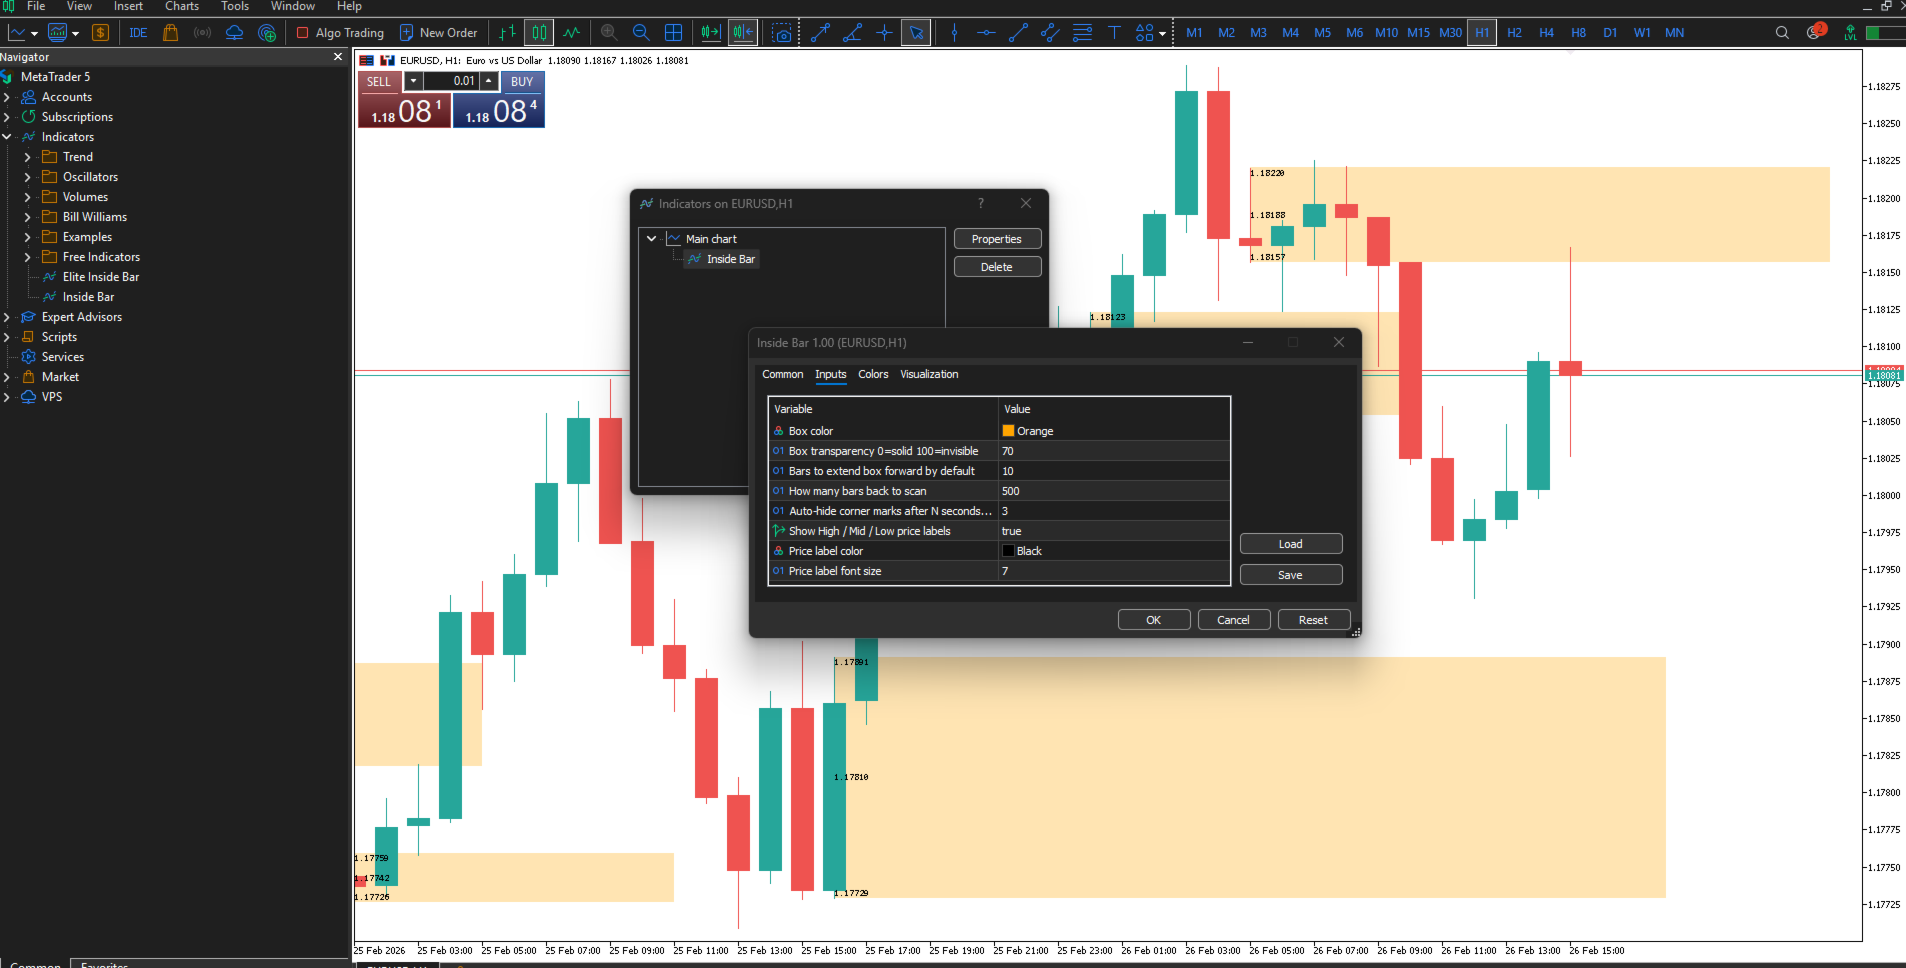Toggle the Algo Trading button

pos(340,33)
